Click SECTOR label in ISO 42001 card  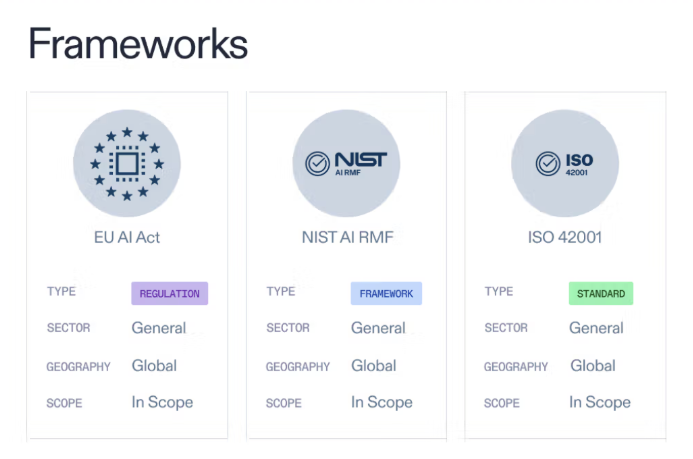coord(506,328)
